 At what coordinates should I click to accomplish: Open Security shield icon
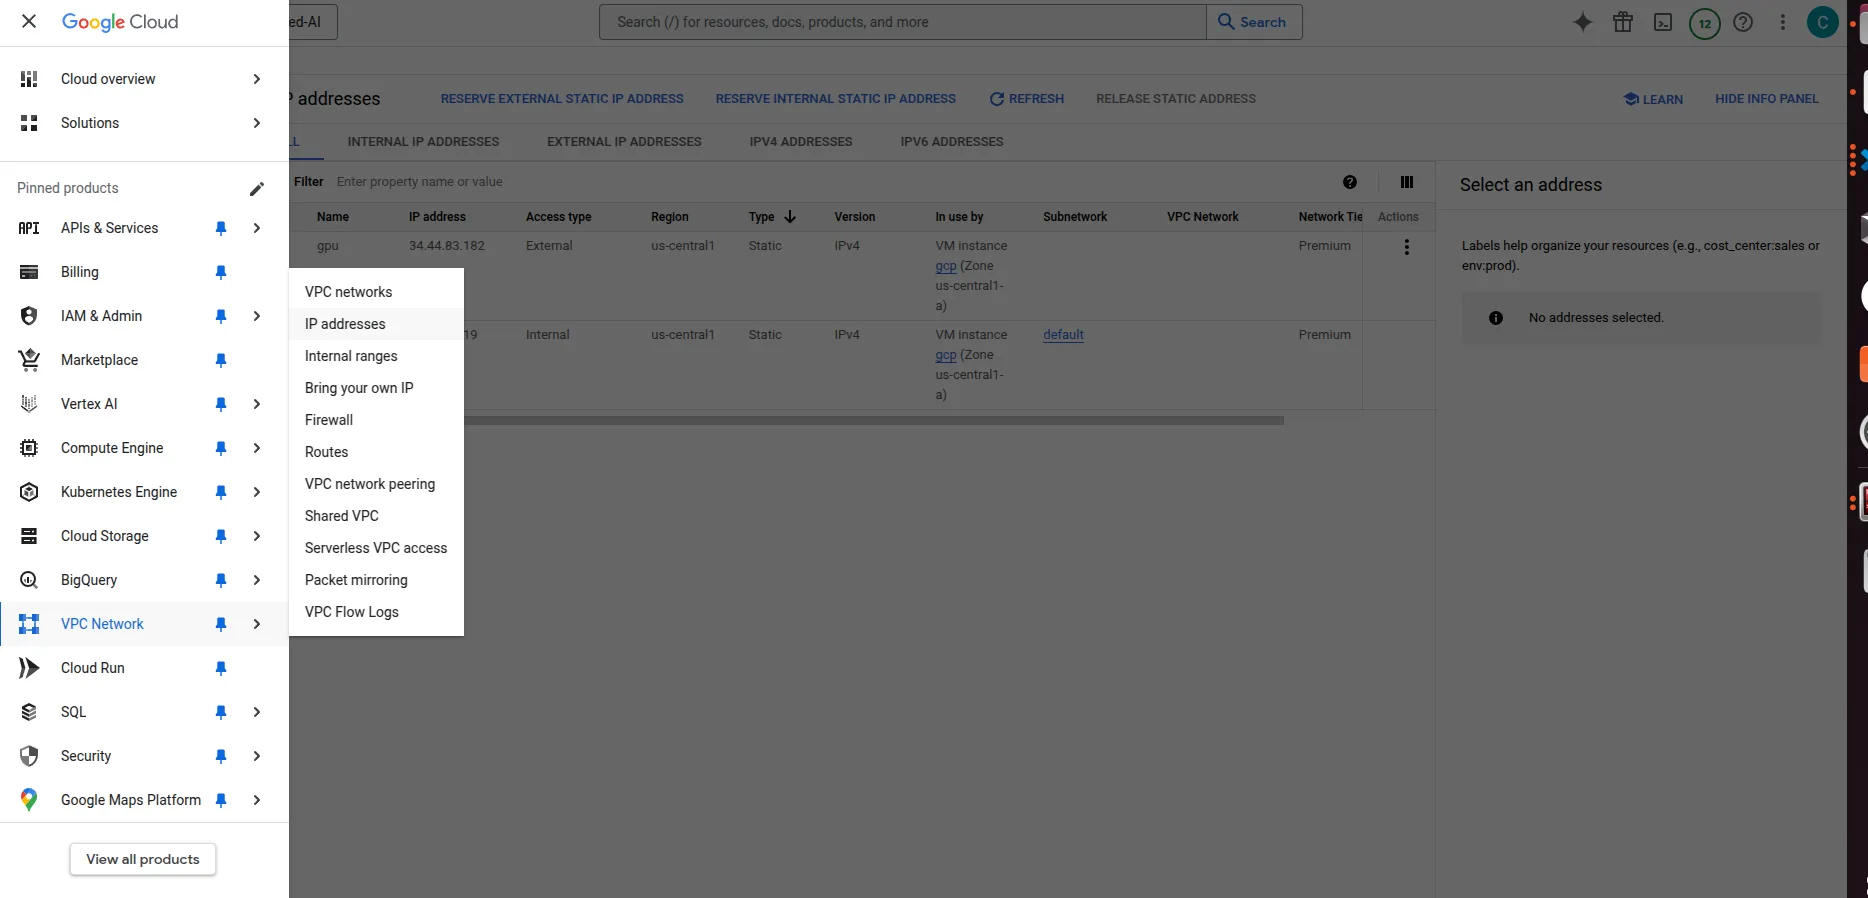pos(29,756)
